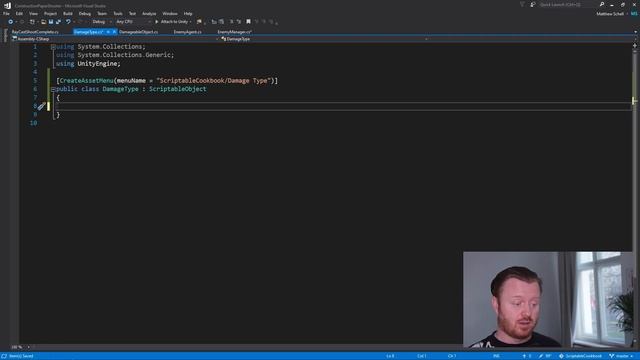Screen dimensions: 640x360
Task: Open the Assembly-CSharp project dropdown
Action: [115, 39]
